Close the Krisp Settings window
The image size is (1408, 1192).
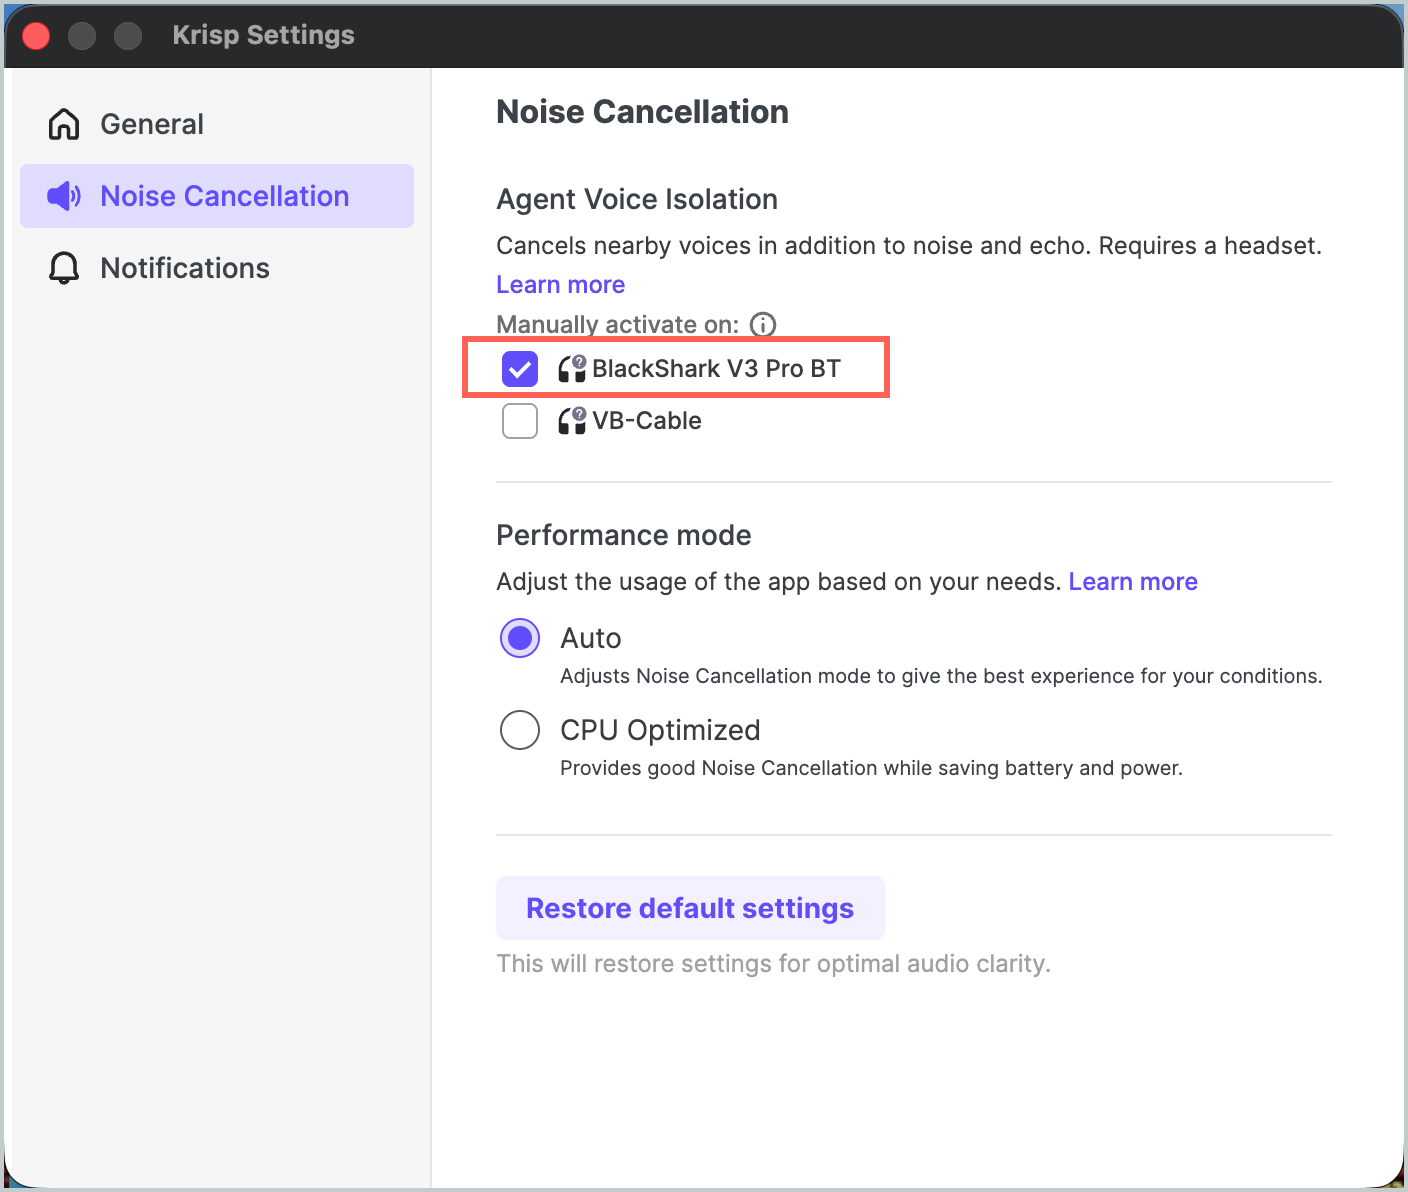click(36, 36)
